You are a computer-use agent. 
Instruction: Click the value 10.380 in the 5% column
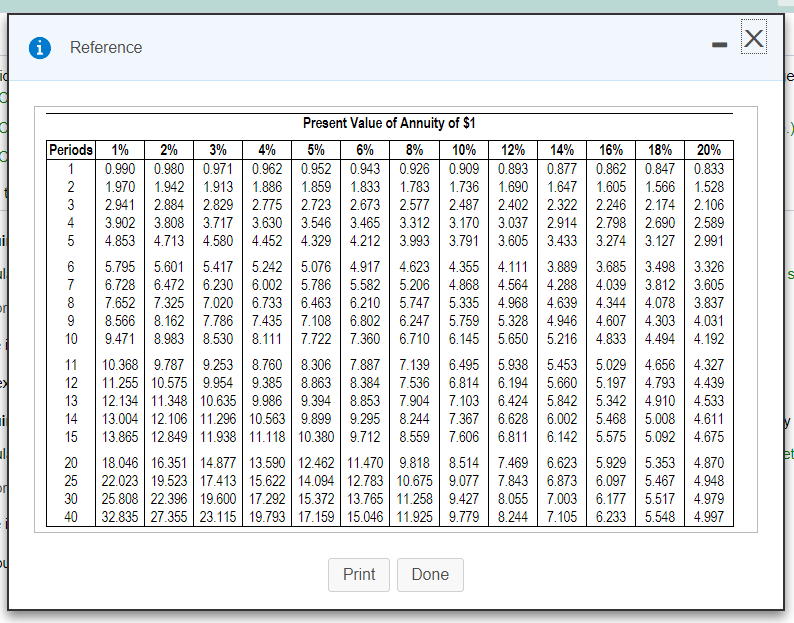coord(316,437)
